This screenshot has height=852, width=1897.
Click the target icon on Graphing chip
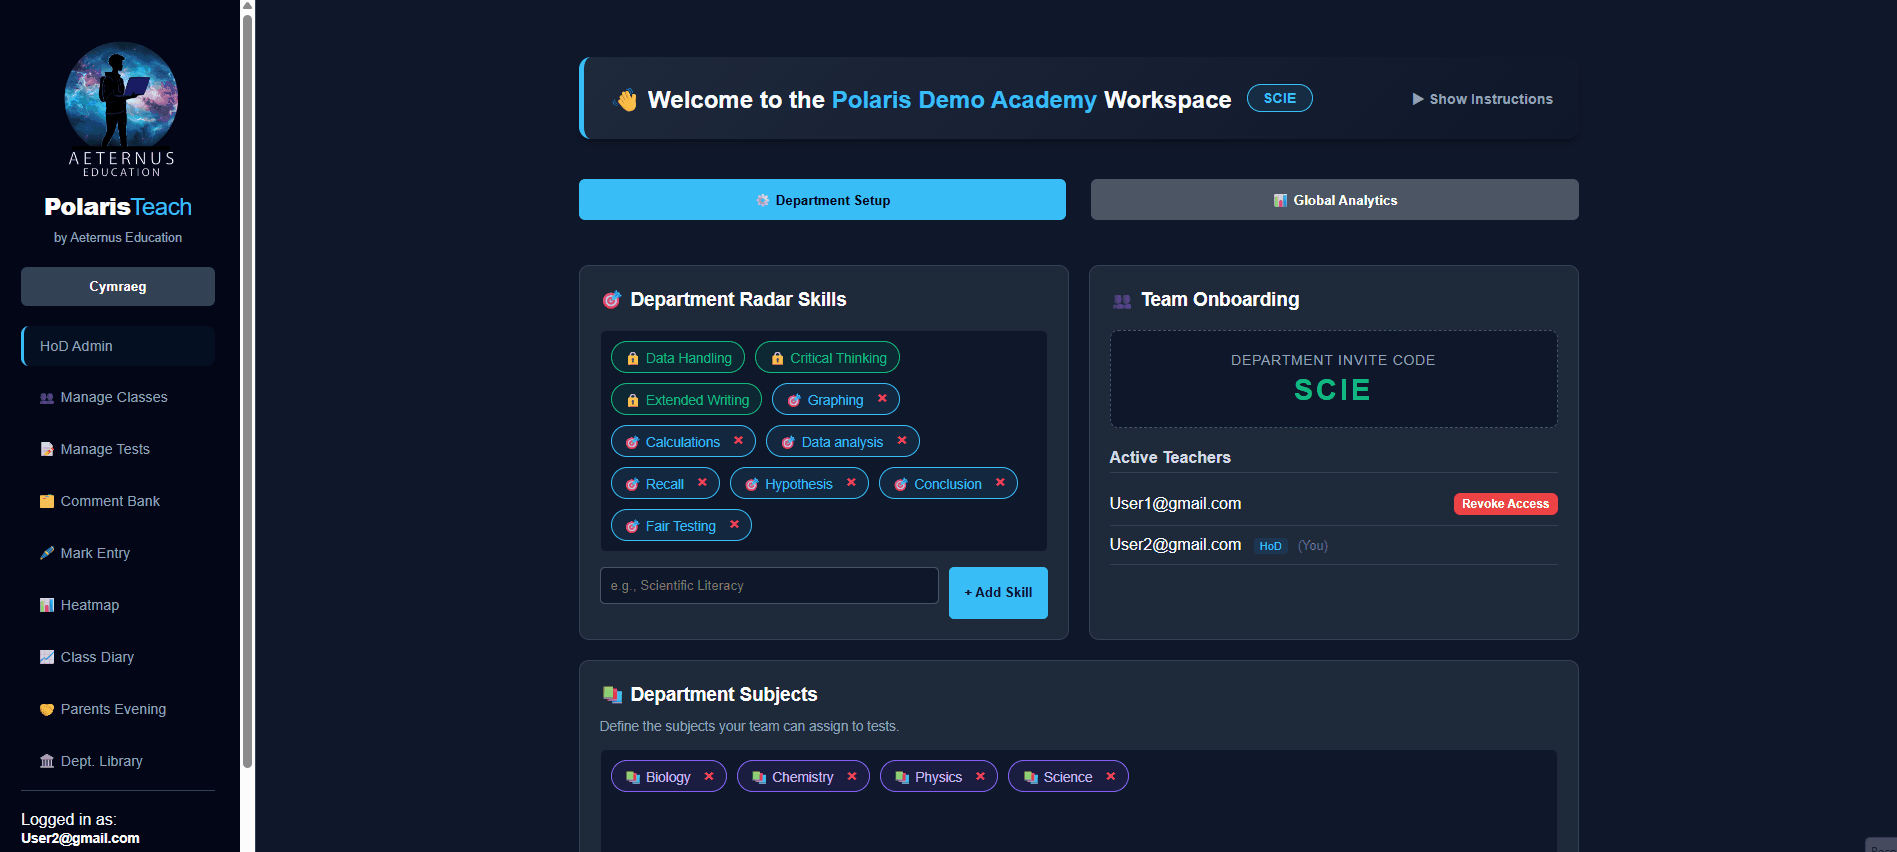click(x=794, y=400)
